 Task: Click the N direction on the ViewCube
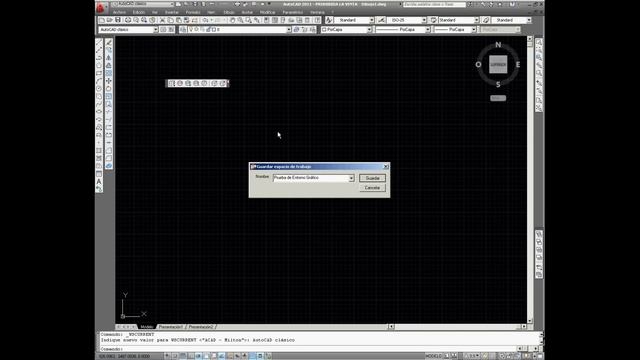[498, 45]
